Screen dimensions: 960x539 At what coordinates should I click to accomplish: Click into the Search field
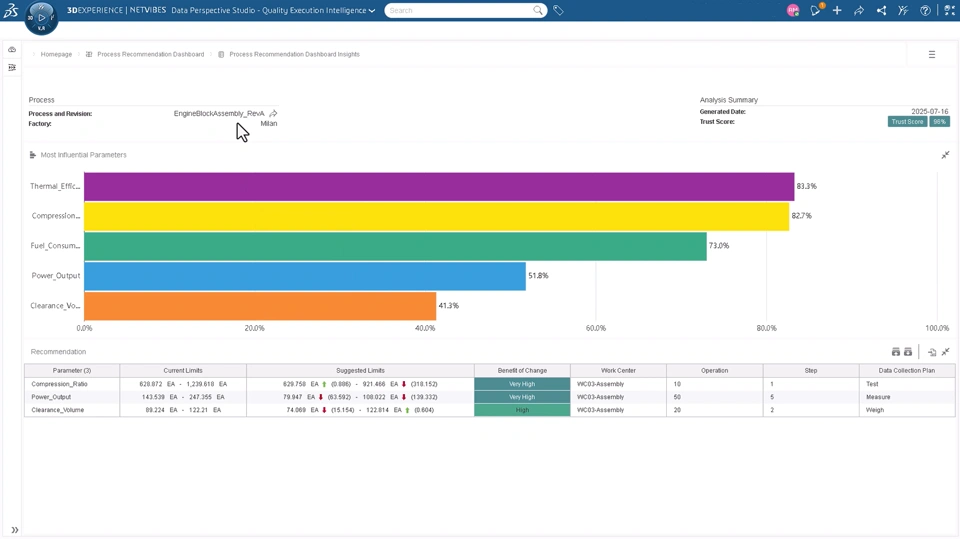pyautogui.click(x=460, y=10)
